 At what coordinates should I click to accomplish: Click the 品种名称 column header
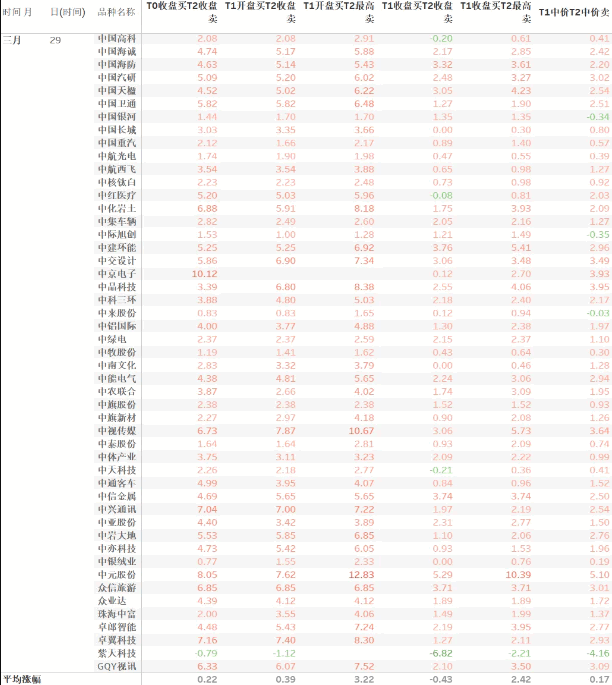click(117, 12)
